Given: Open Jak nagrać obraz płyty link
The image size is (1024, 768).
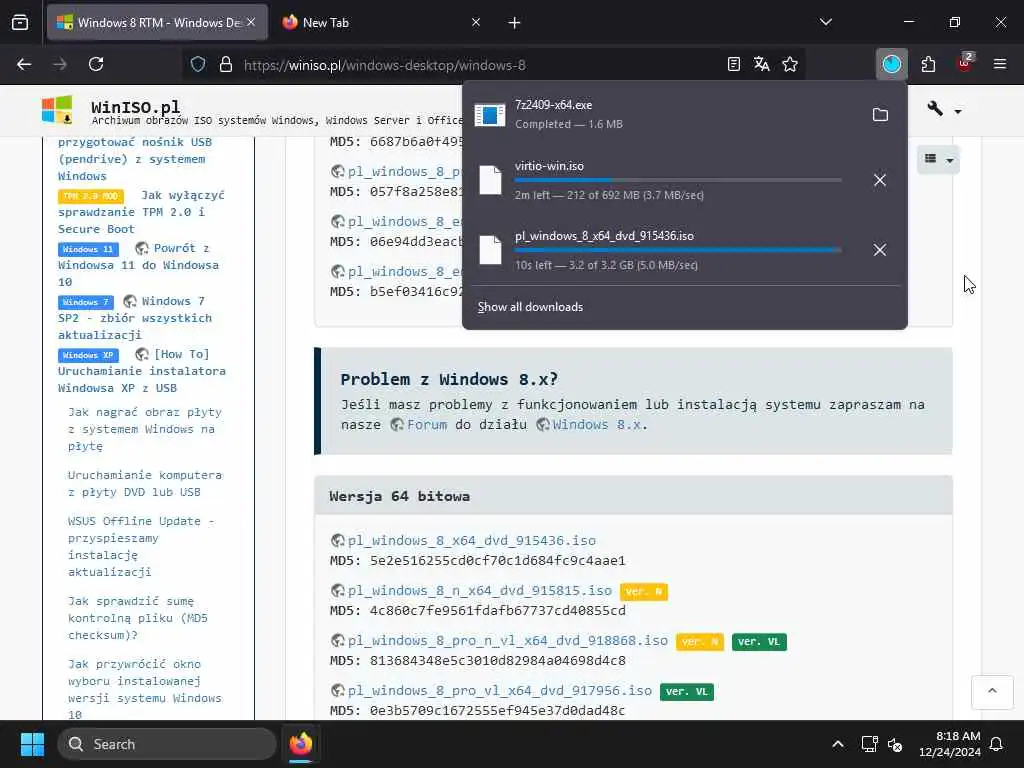Looking at the screenshot, I should [144, 429].
